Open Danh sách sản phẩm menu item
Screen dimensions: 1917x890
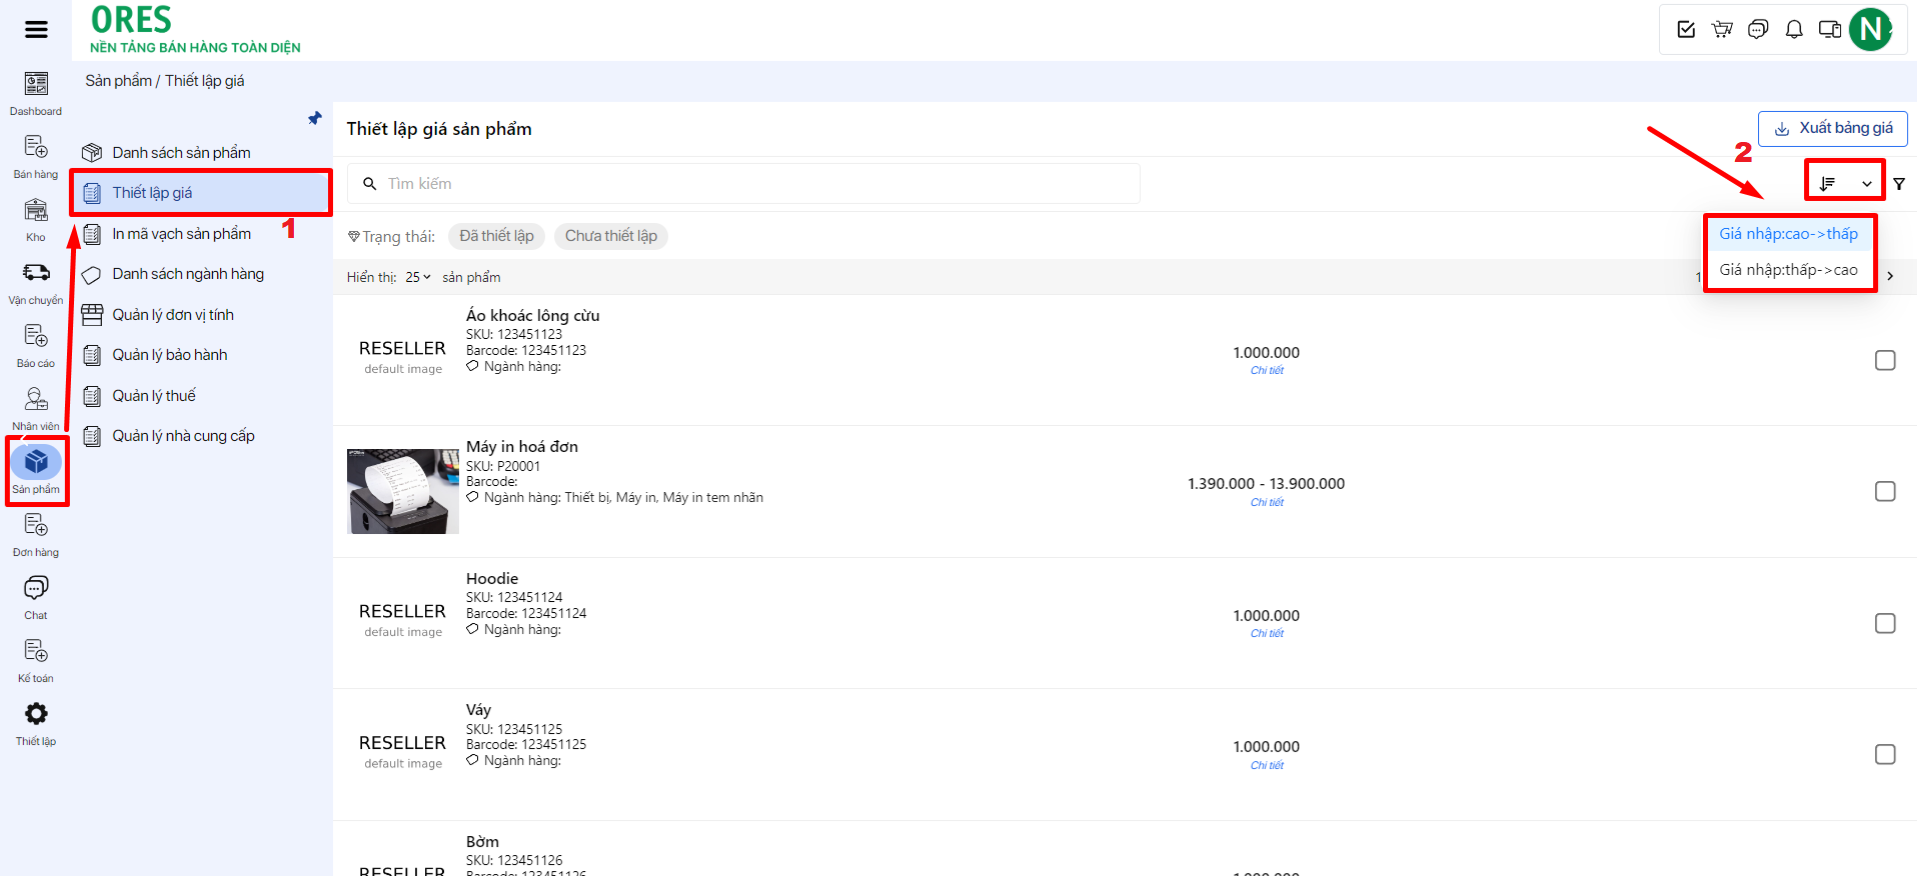pos(181,153)
